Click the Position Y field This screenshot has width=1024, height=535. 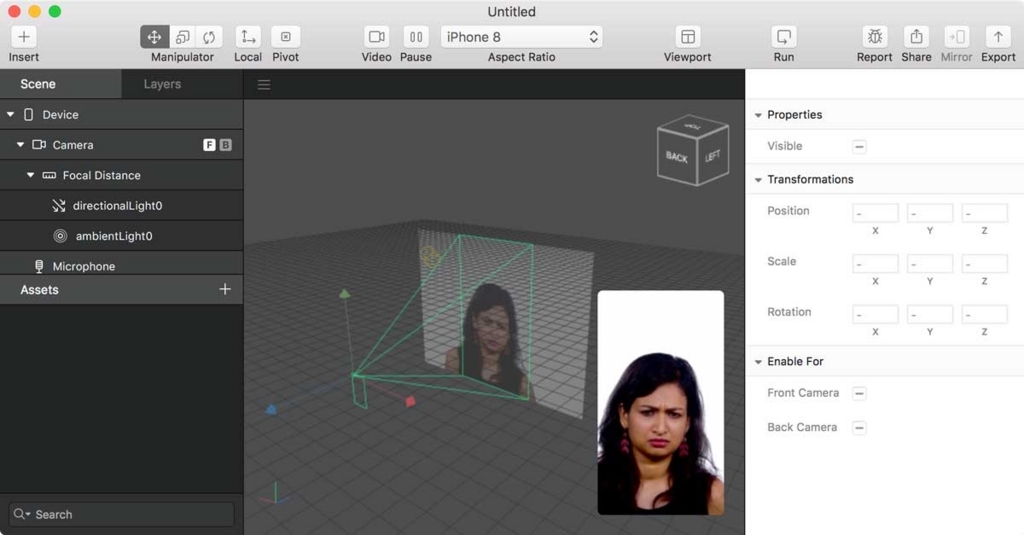929,213
